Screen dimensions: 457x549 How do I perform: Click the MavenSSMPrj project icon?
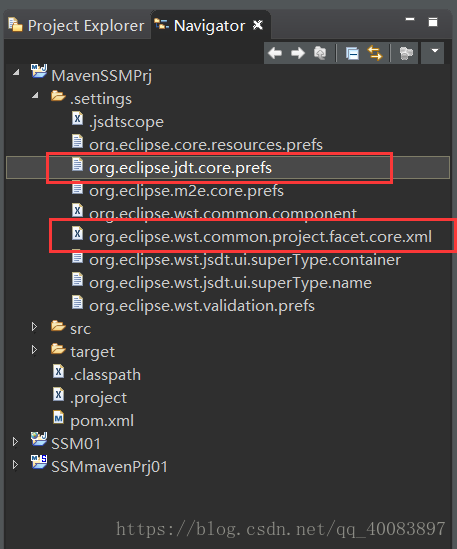click(x=39, y=71)
